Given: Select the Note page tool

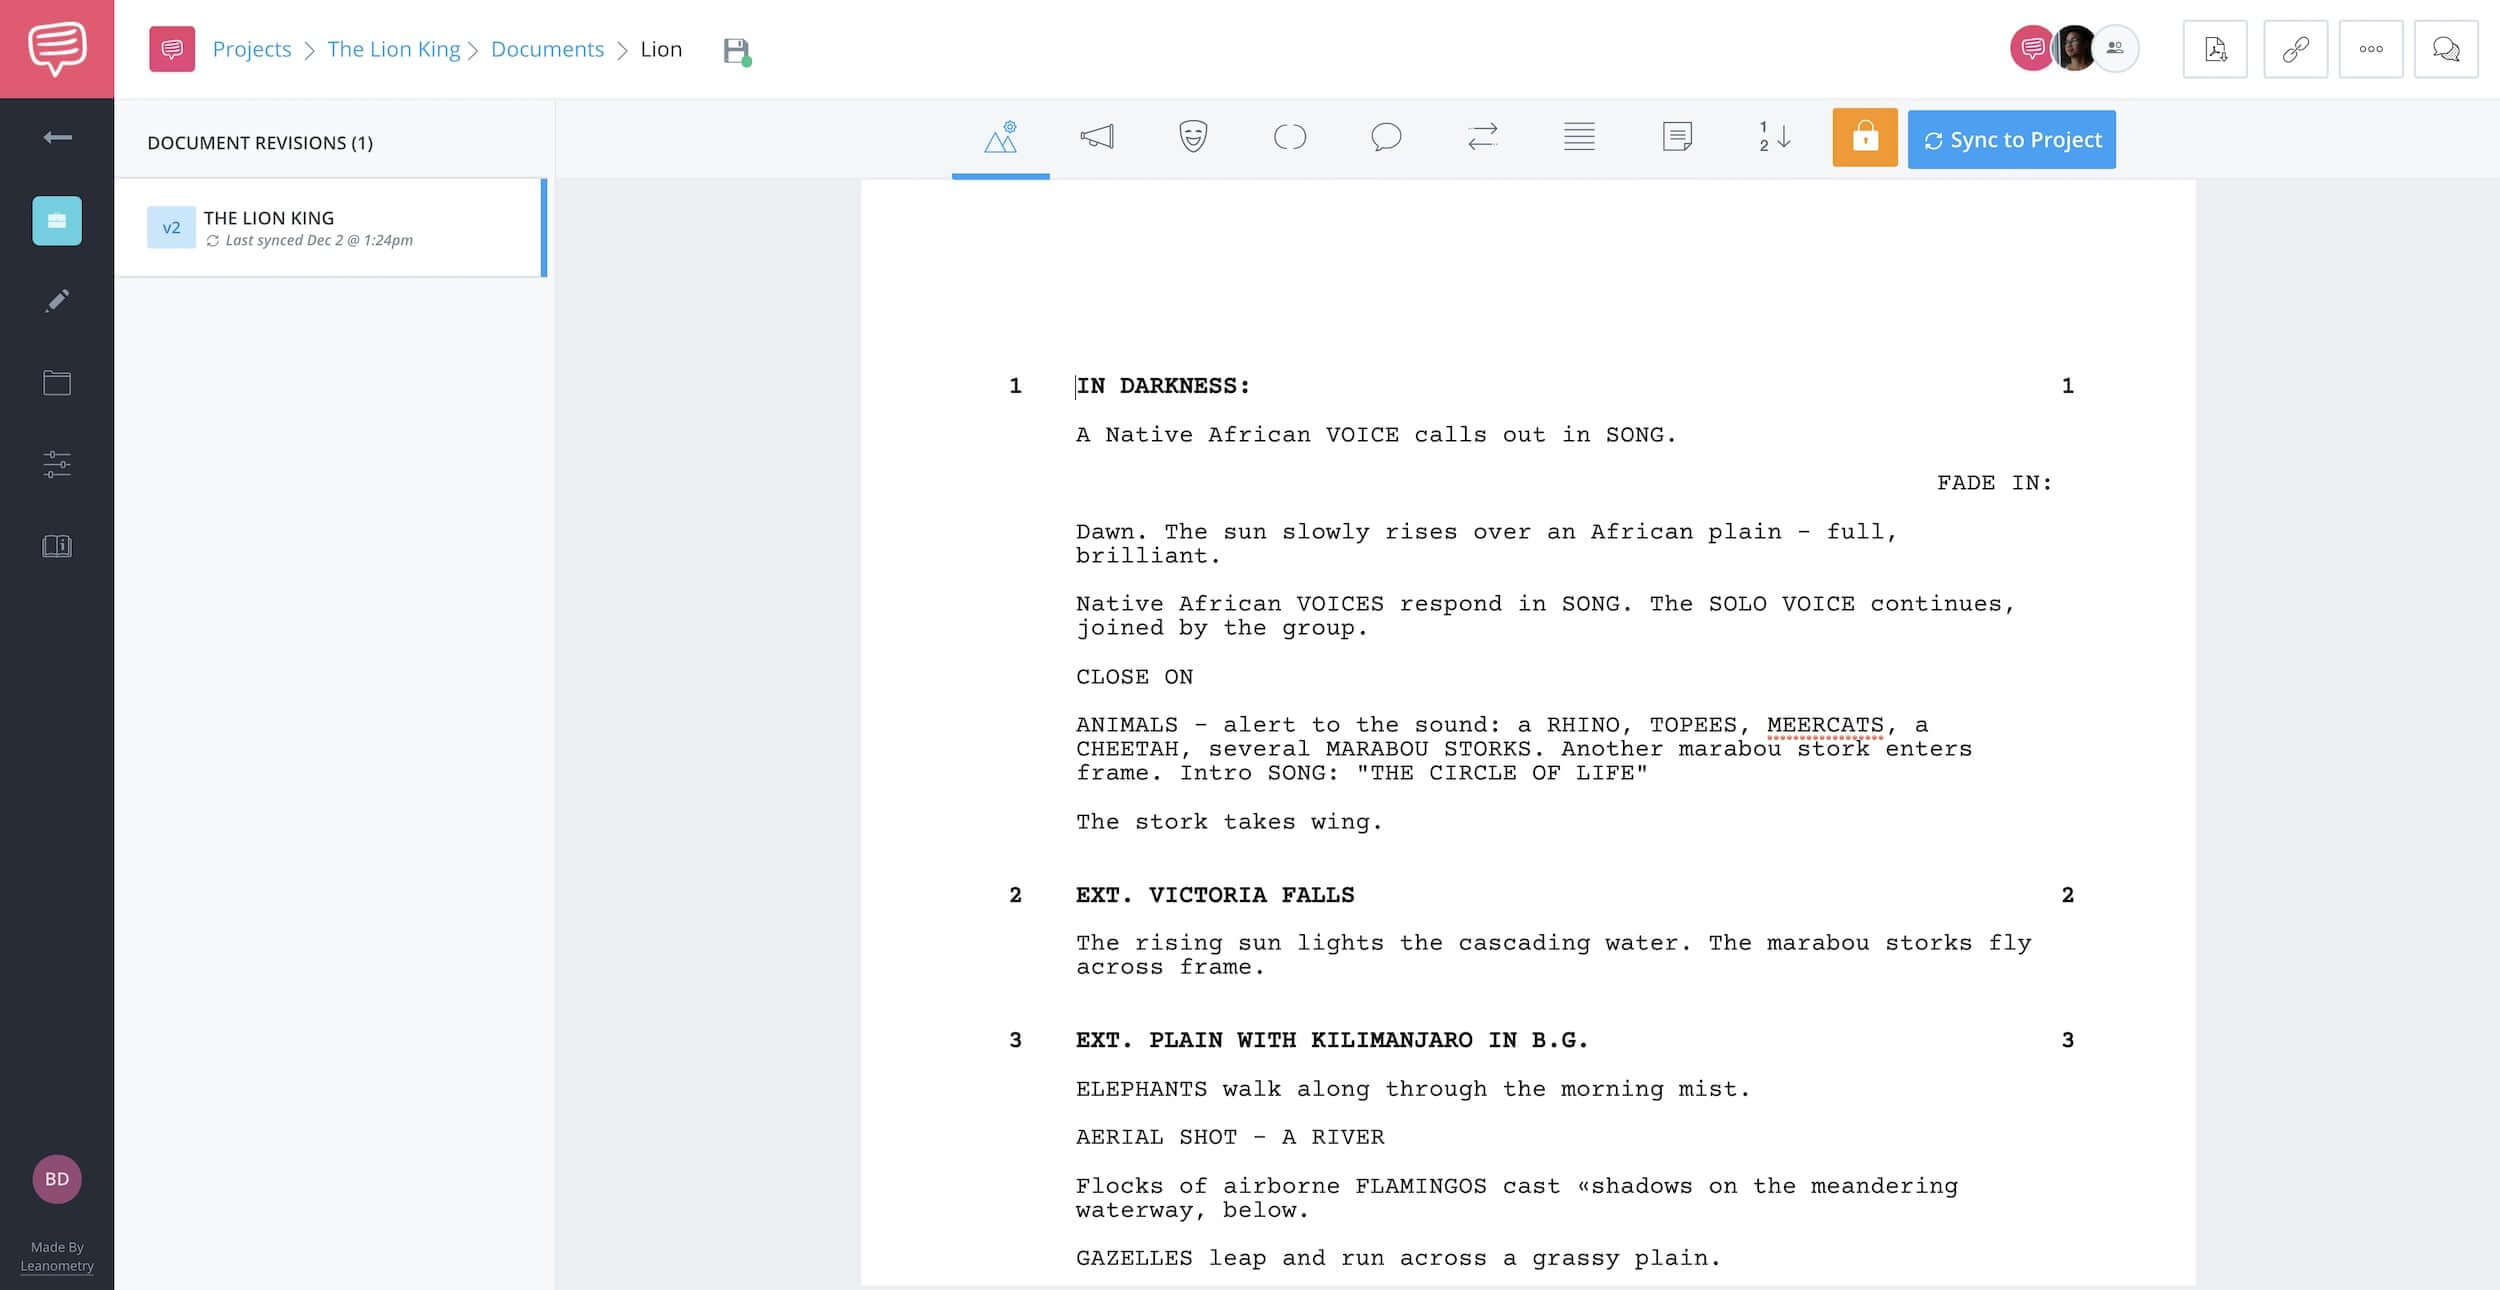Looking at the screenshot, I should pos(1677,137).
